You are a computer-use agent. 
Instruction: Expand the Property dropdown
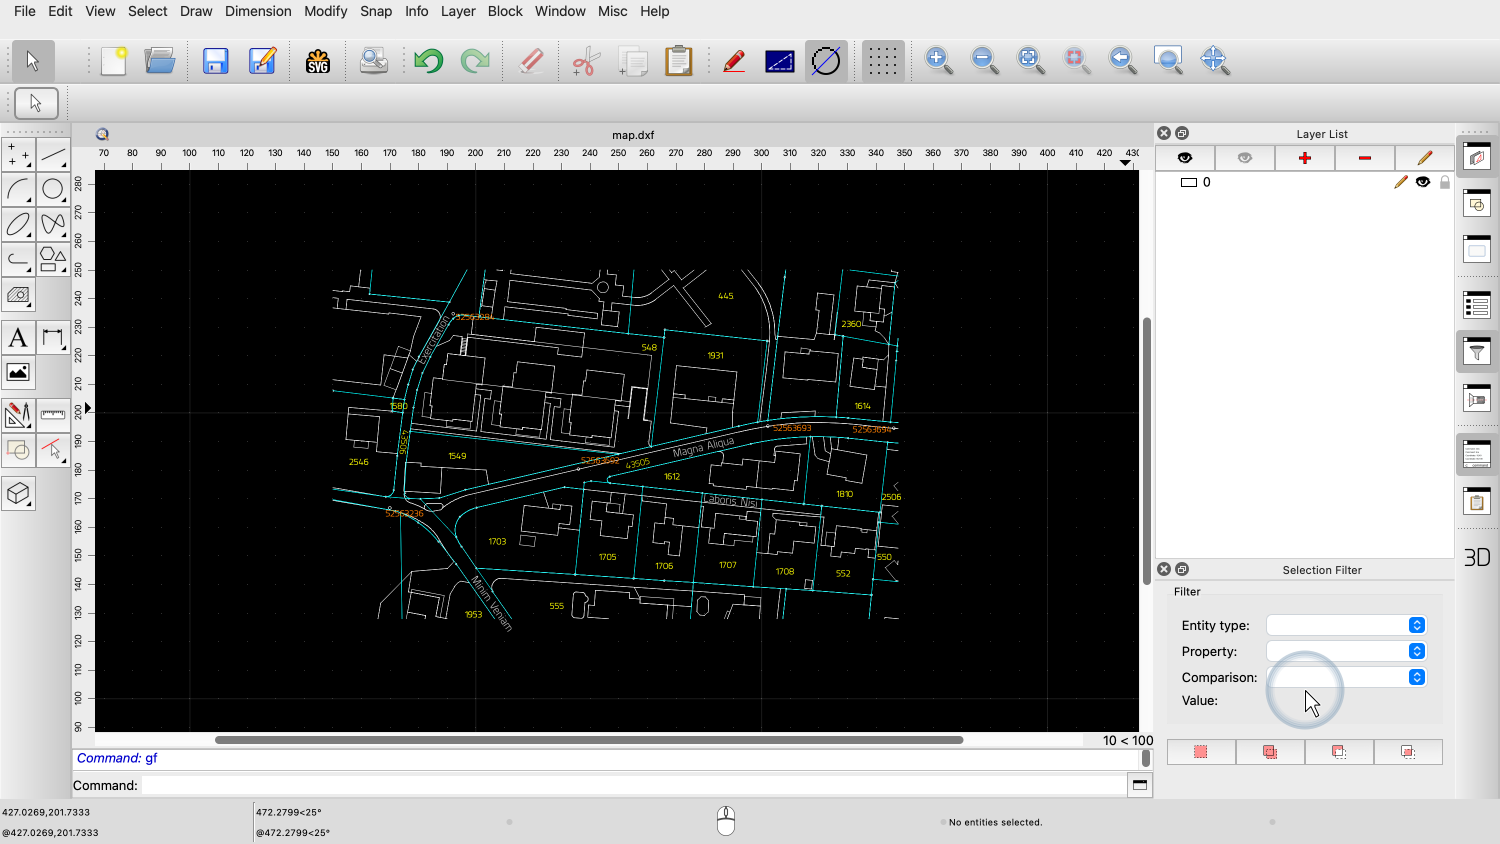tap(1346, 651)
